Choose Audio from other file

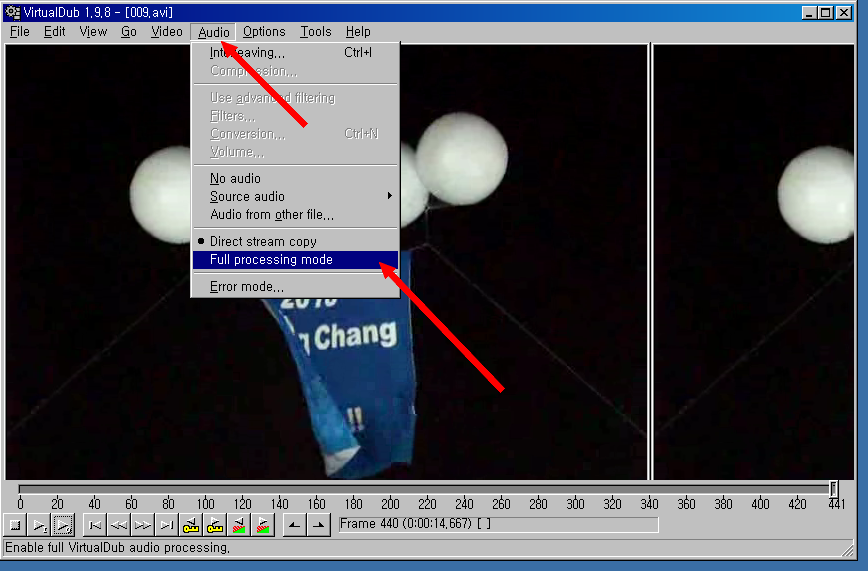[x=295, y=215]
